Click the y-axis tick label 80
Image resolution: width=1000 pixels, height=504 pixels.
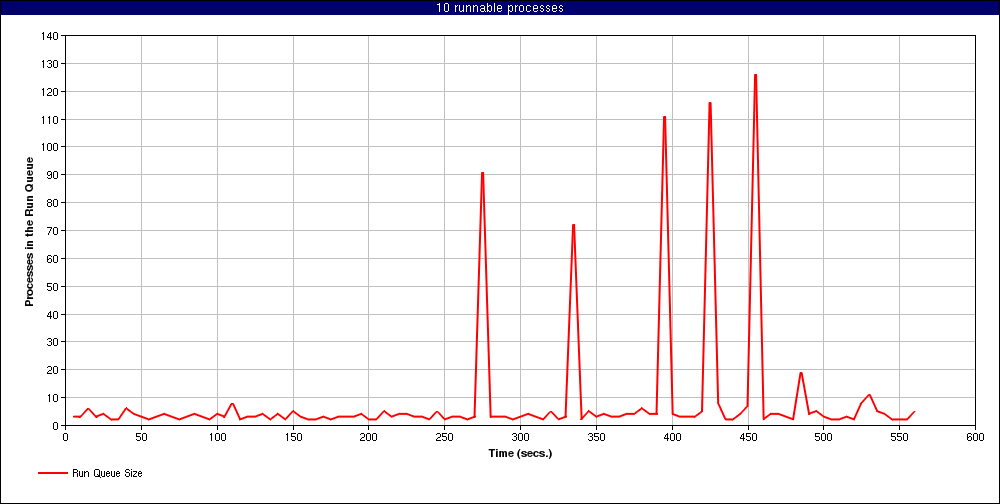[54, 203]
